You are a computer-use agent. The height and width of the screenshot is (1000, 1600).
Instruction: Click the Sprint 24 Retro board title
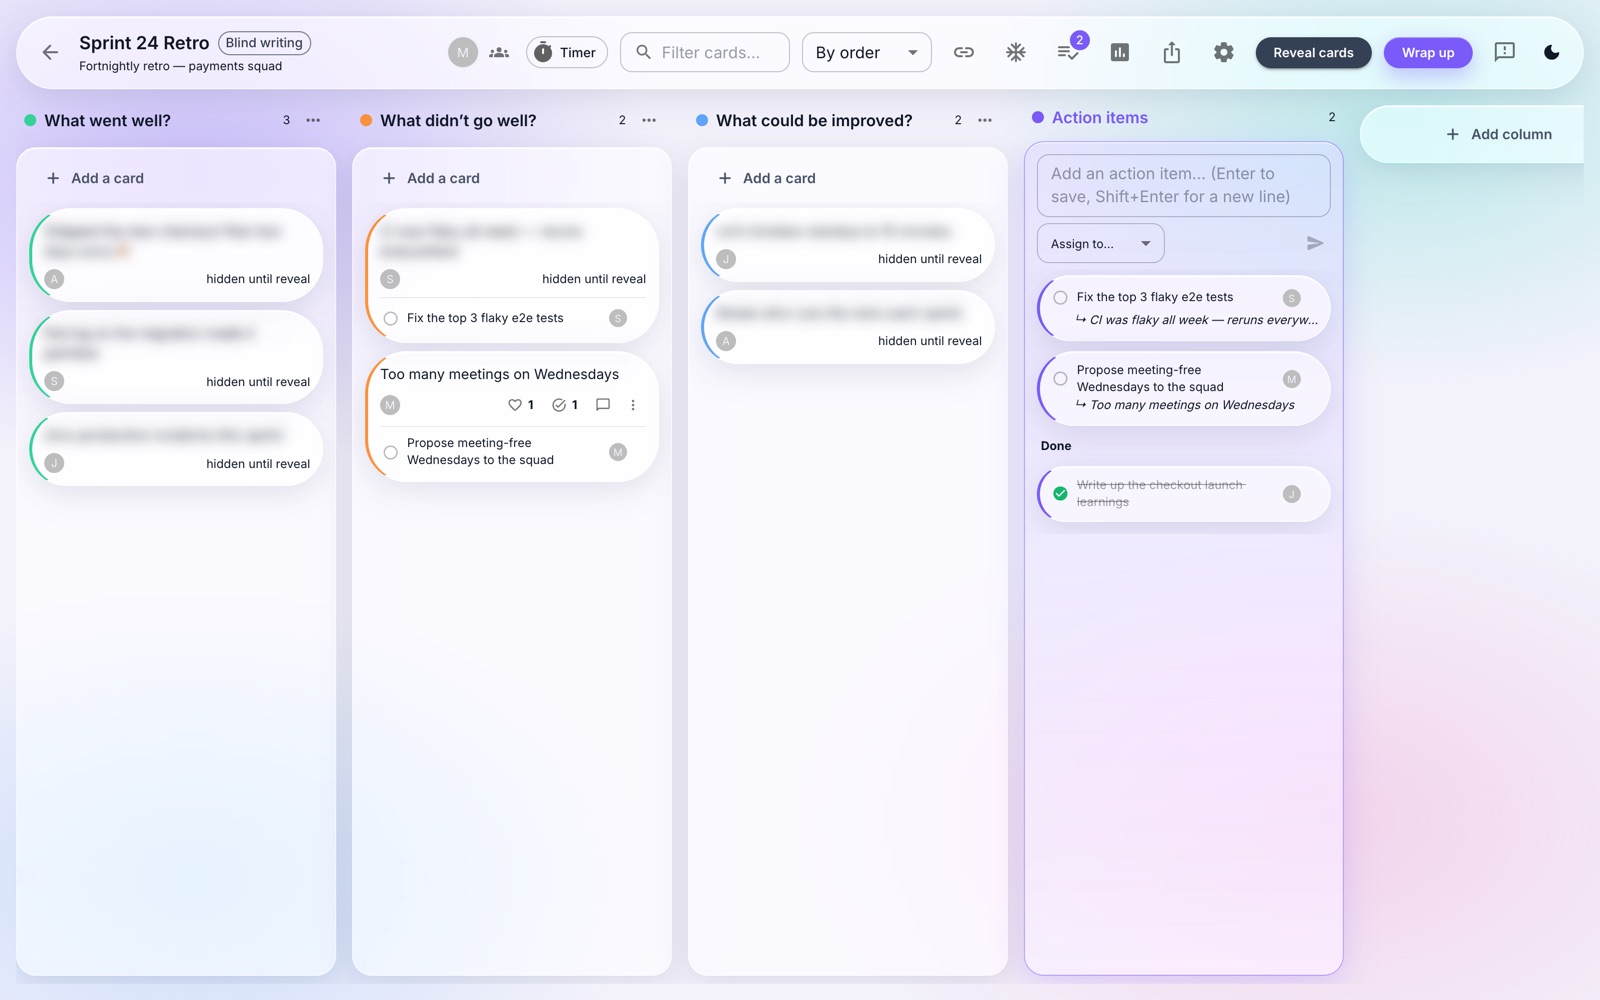[144, 43]
